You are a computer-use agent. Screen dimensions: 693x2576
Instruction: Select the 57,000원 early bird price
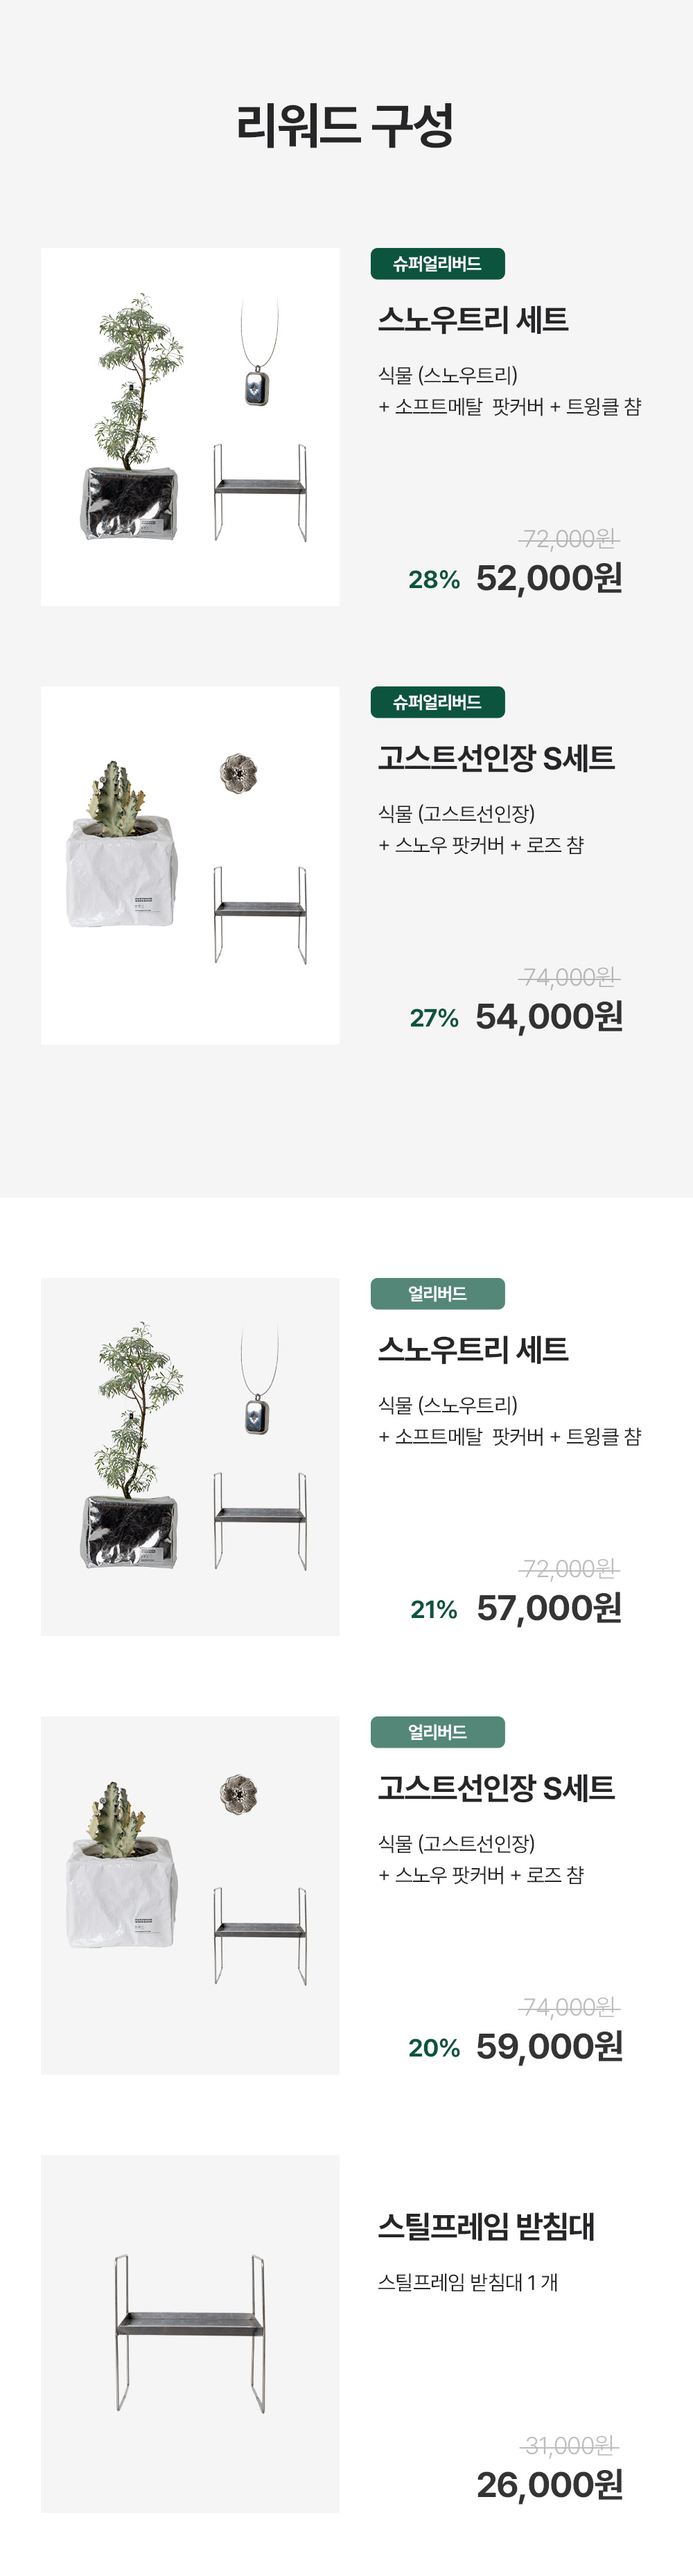click(x=549, y=1609)
